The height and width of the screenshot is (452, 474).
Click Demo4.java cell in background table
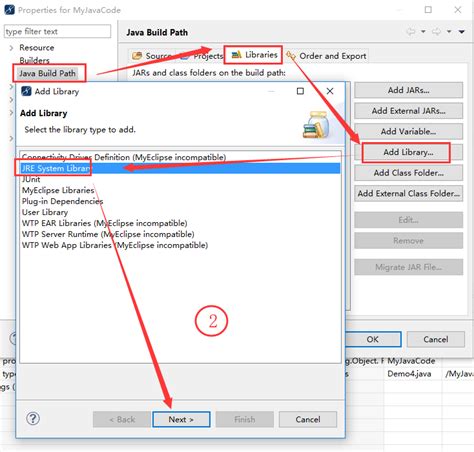tap(409, 374)
